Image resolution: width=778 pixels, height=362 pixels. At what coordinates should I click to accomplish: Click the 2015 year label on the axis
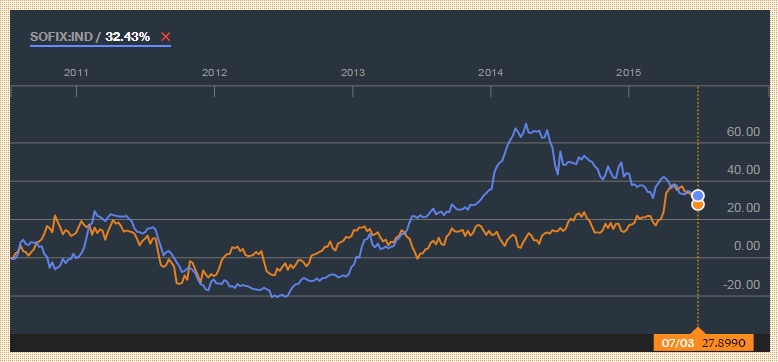[629, 73]
